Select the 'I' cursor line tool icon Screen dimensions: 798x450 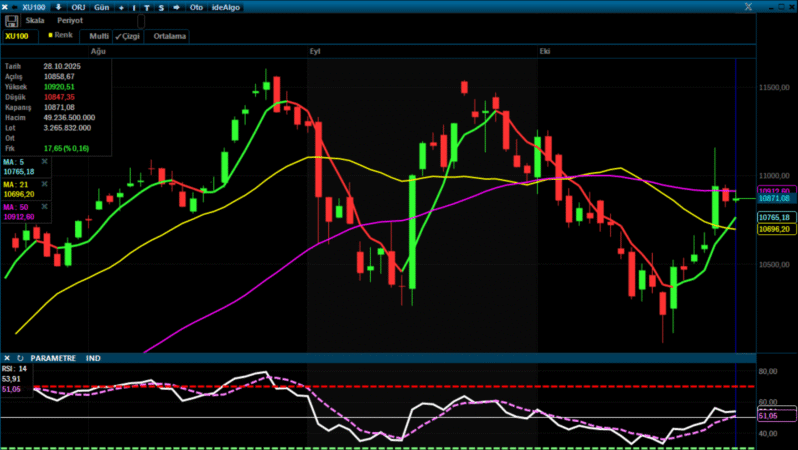tap(134, 6)
